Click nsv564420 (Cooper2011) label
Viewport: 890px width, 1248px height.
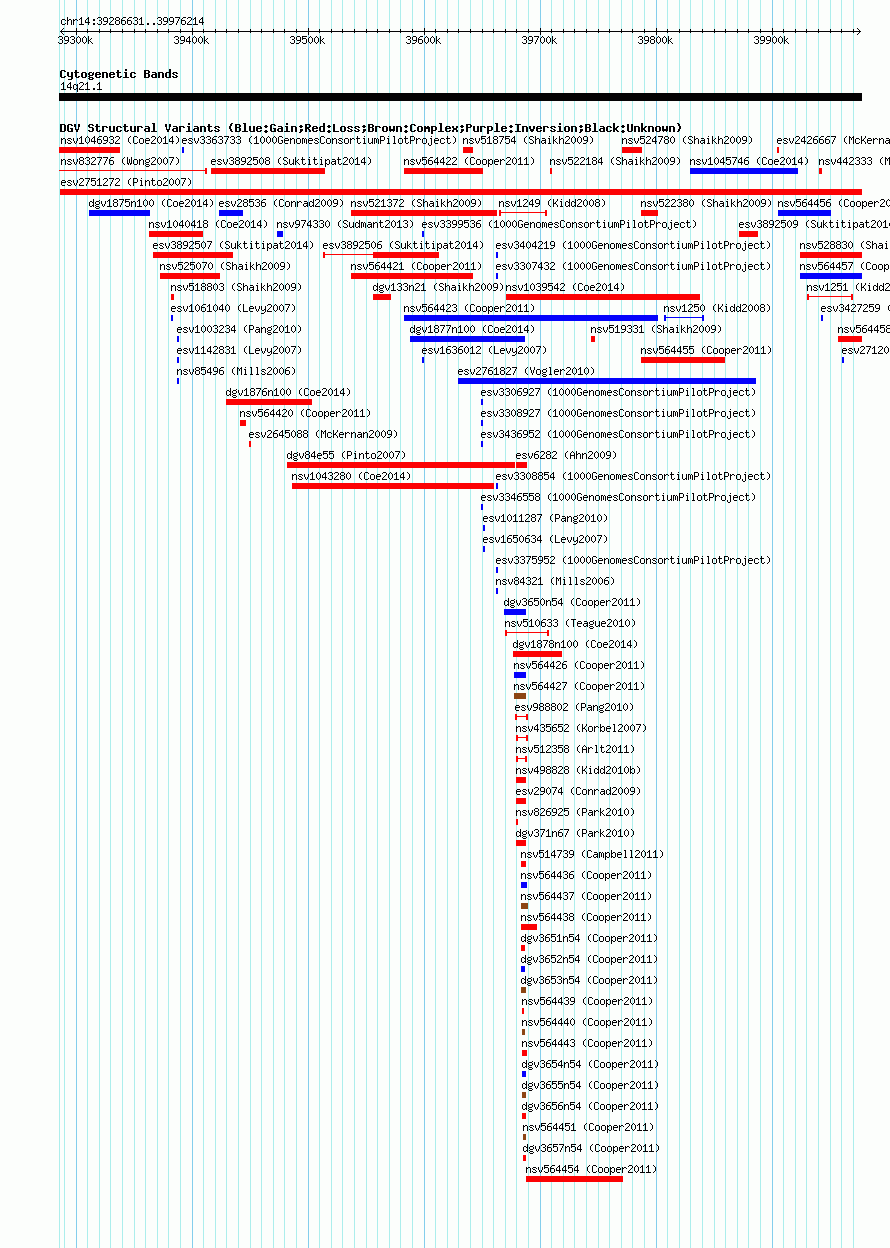305,413
